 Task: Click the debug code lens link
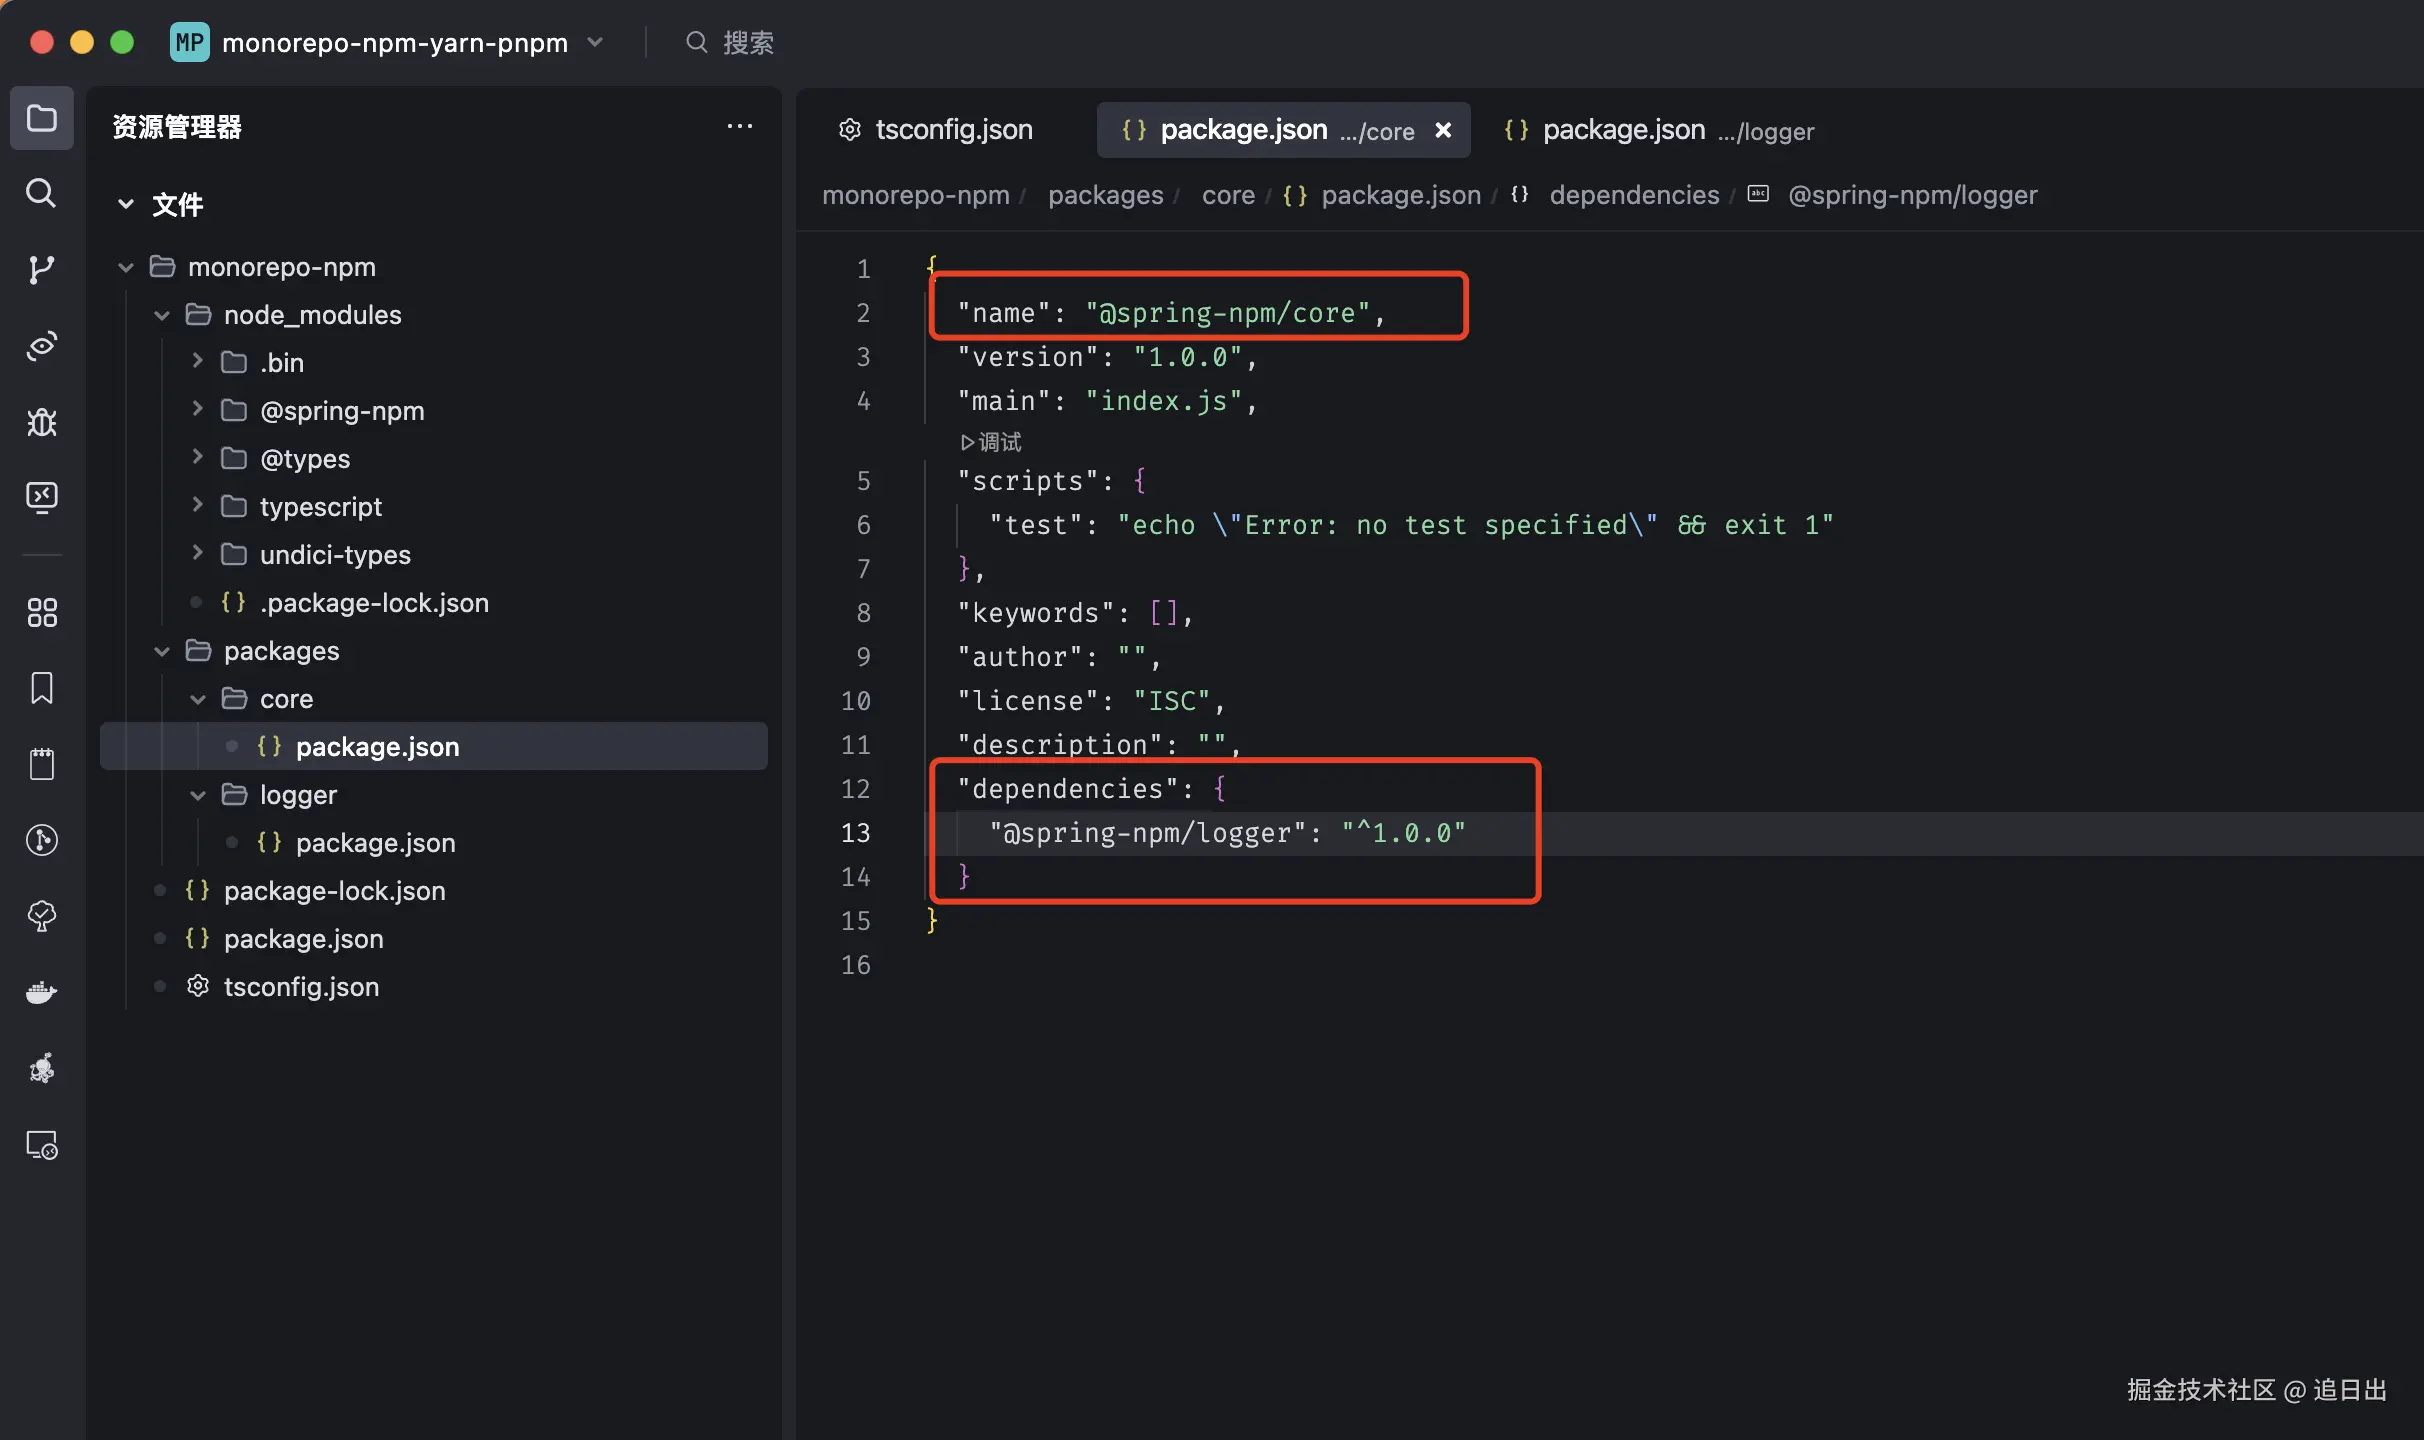coord(991,442)
